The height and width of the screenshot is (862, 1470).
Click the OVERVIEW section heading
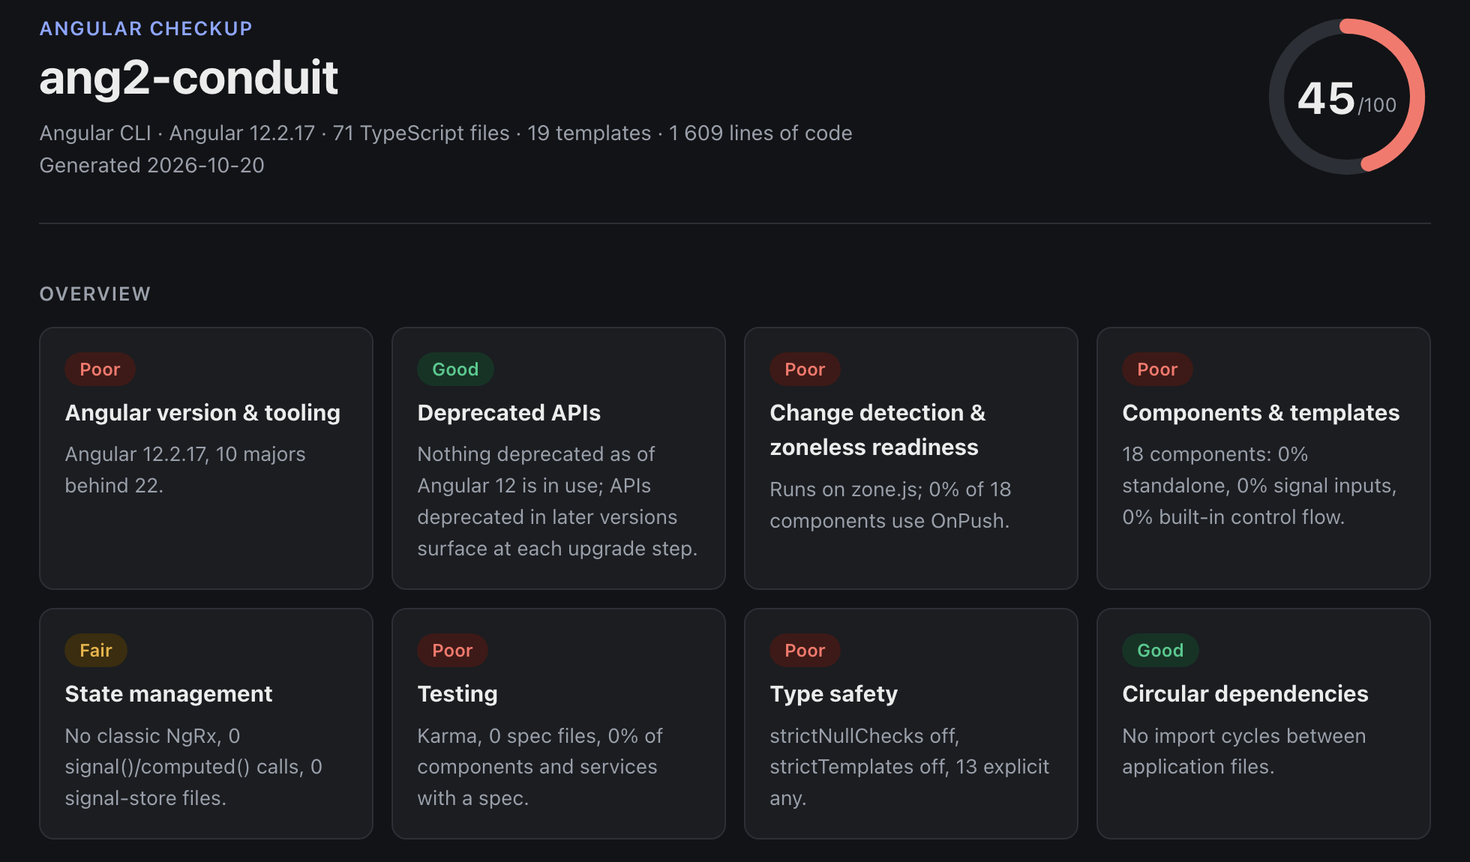[95, 294]
